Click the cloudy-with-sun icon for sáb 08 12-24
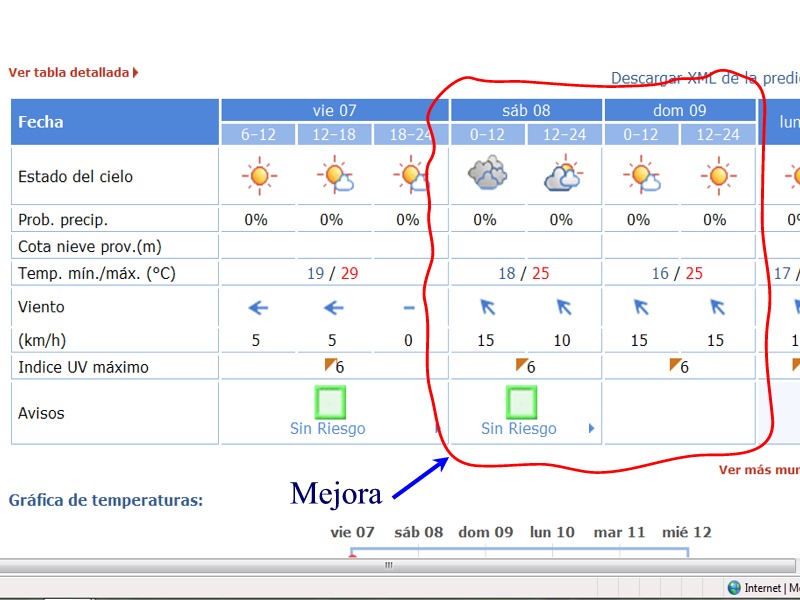 pyautogui.click(x=563, y=176)
